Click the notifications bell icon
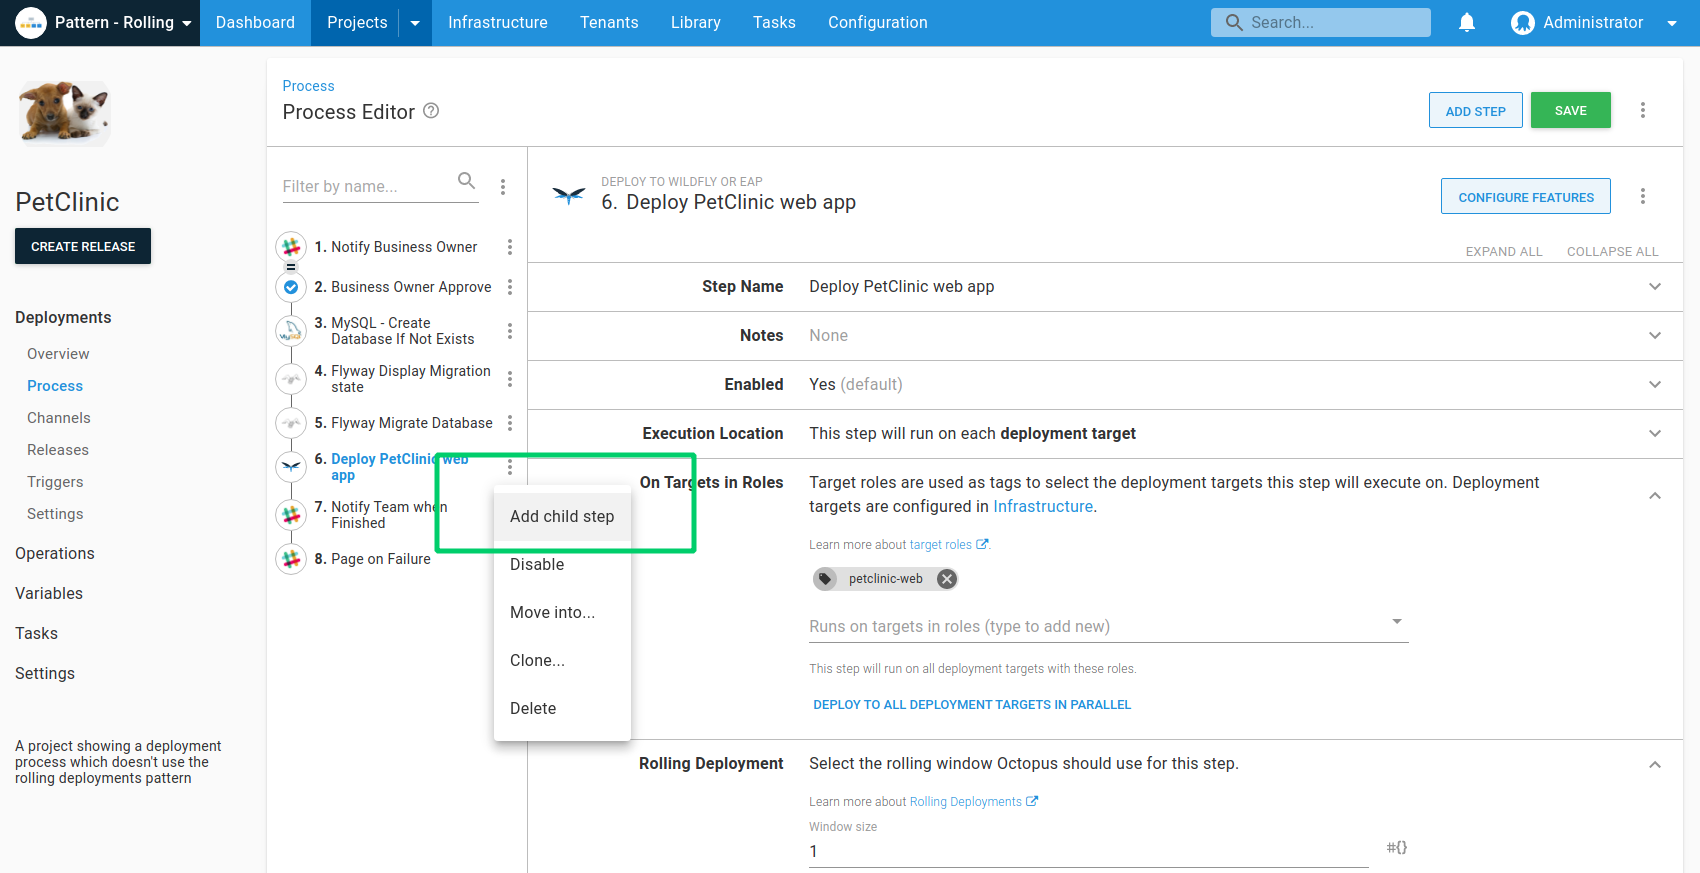Image resolution: width=1700 pixels, height=873 pixels. pos(1466,22)
